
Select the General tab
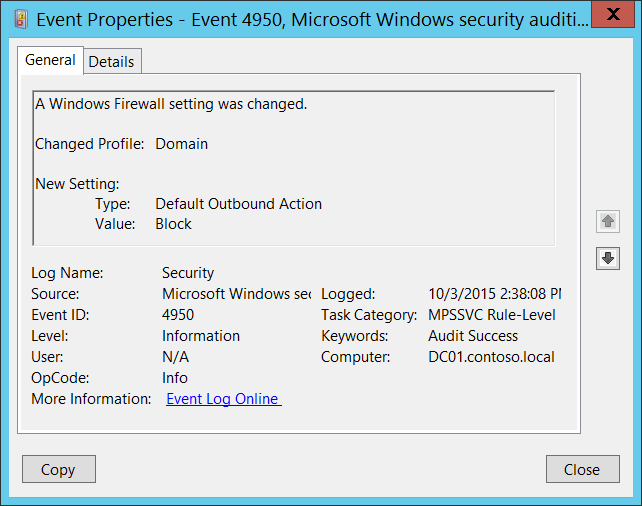pos(50,60)
